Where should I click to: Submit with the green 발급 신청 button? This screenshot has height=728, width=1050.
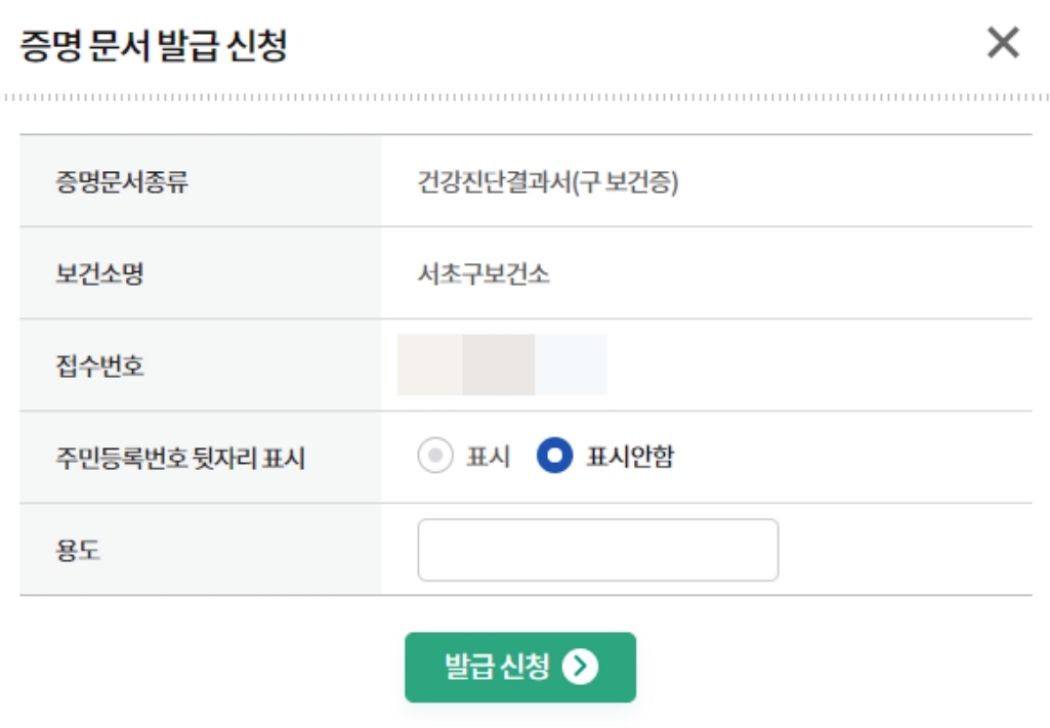click(x=520, y=667)
